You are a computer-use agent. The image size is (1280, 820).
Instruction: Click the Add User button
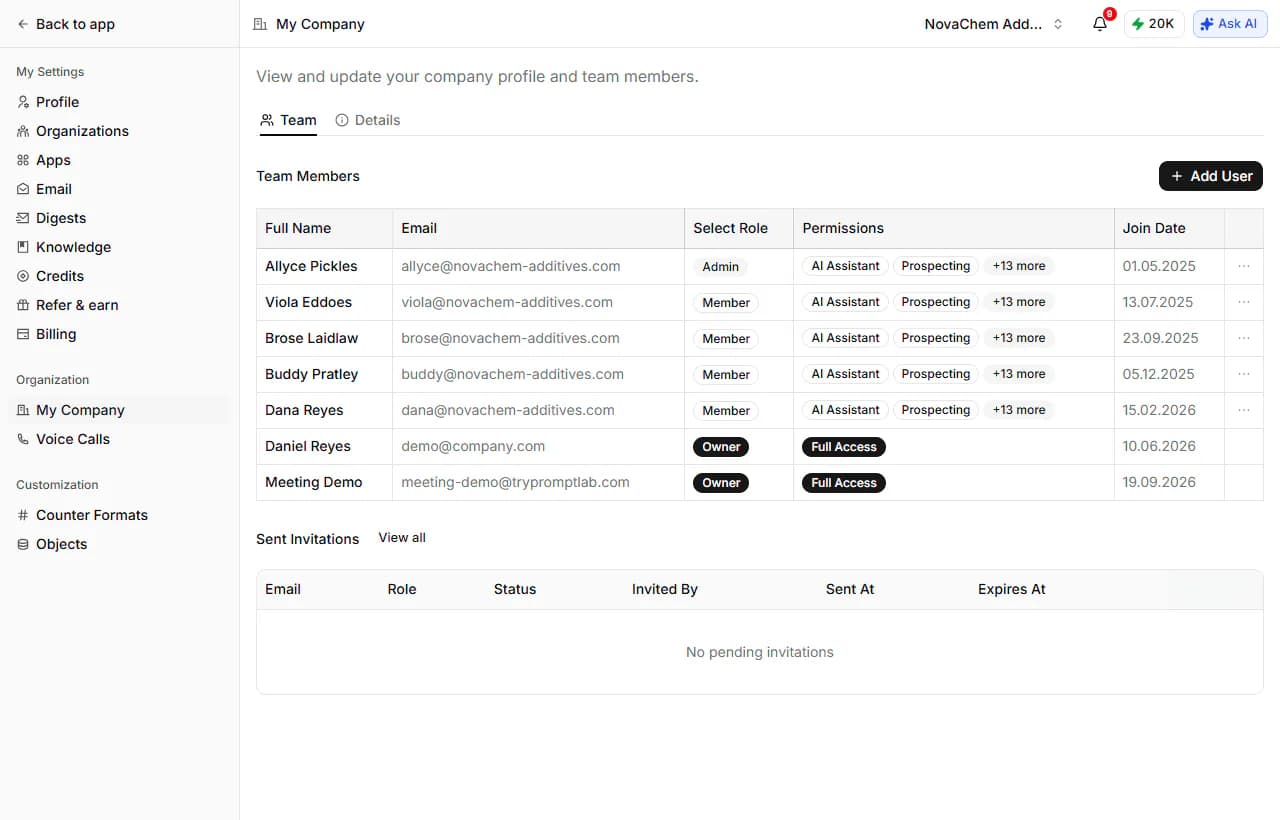tap(1211, 176)
